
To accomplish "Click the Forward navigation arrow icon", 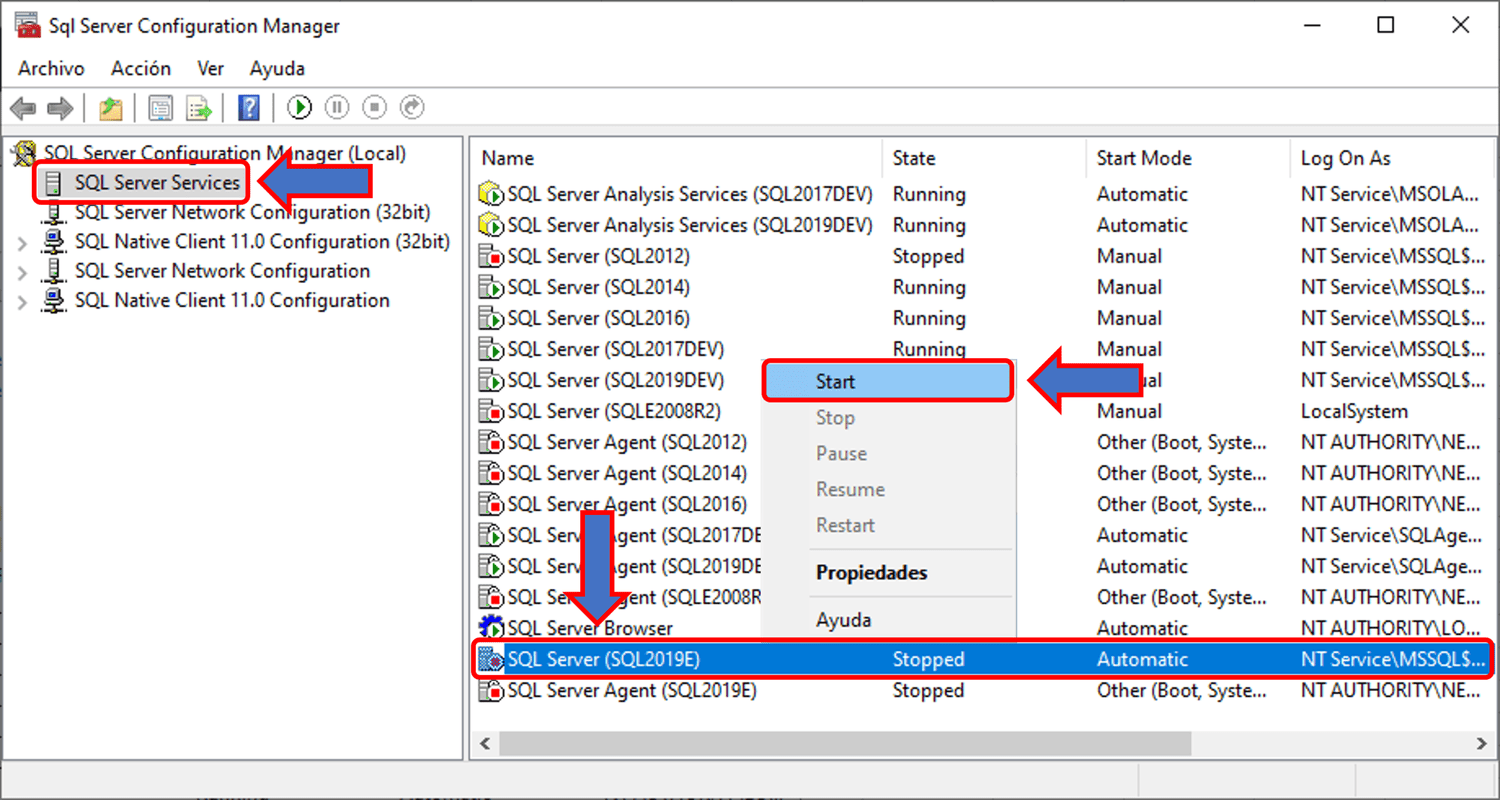I will tap(59, 107).
